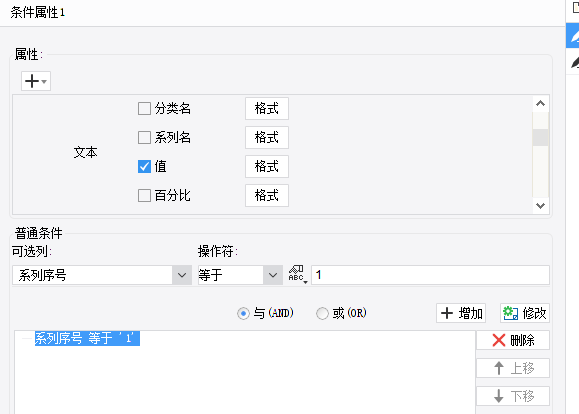Click the 修改 modify condition button
The height and width of the screenshot is (414, 579).
pyautogui.click(x=525, y=313)
